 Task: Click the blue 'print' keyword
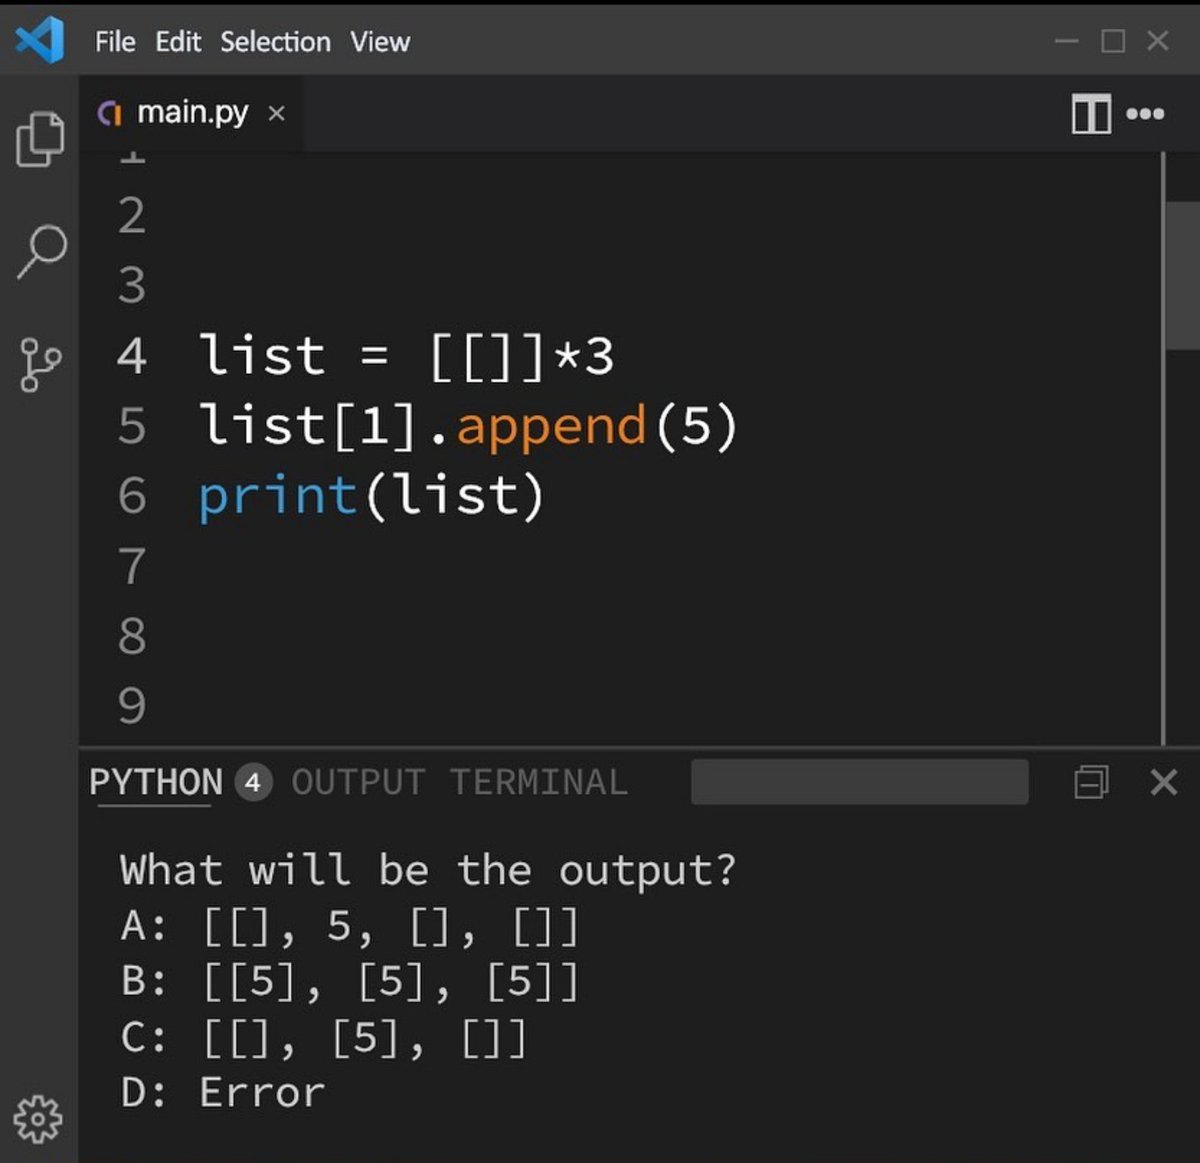tap(278, 497)
